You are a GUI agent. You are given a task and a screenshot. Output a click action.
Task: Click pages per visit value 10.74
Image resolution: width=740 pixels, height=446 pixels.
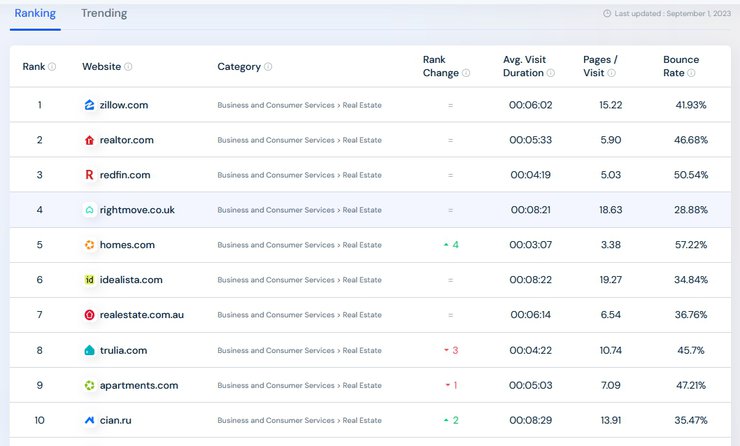(x=611, y=350)
